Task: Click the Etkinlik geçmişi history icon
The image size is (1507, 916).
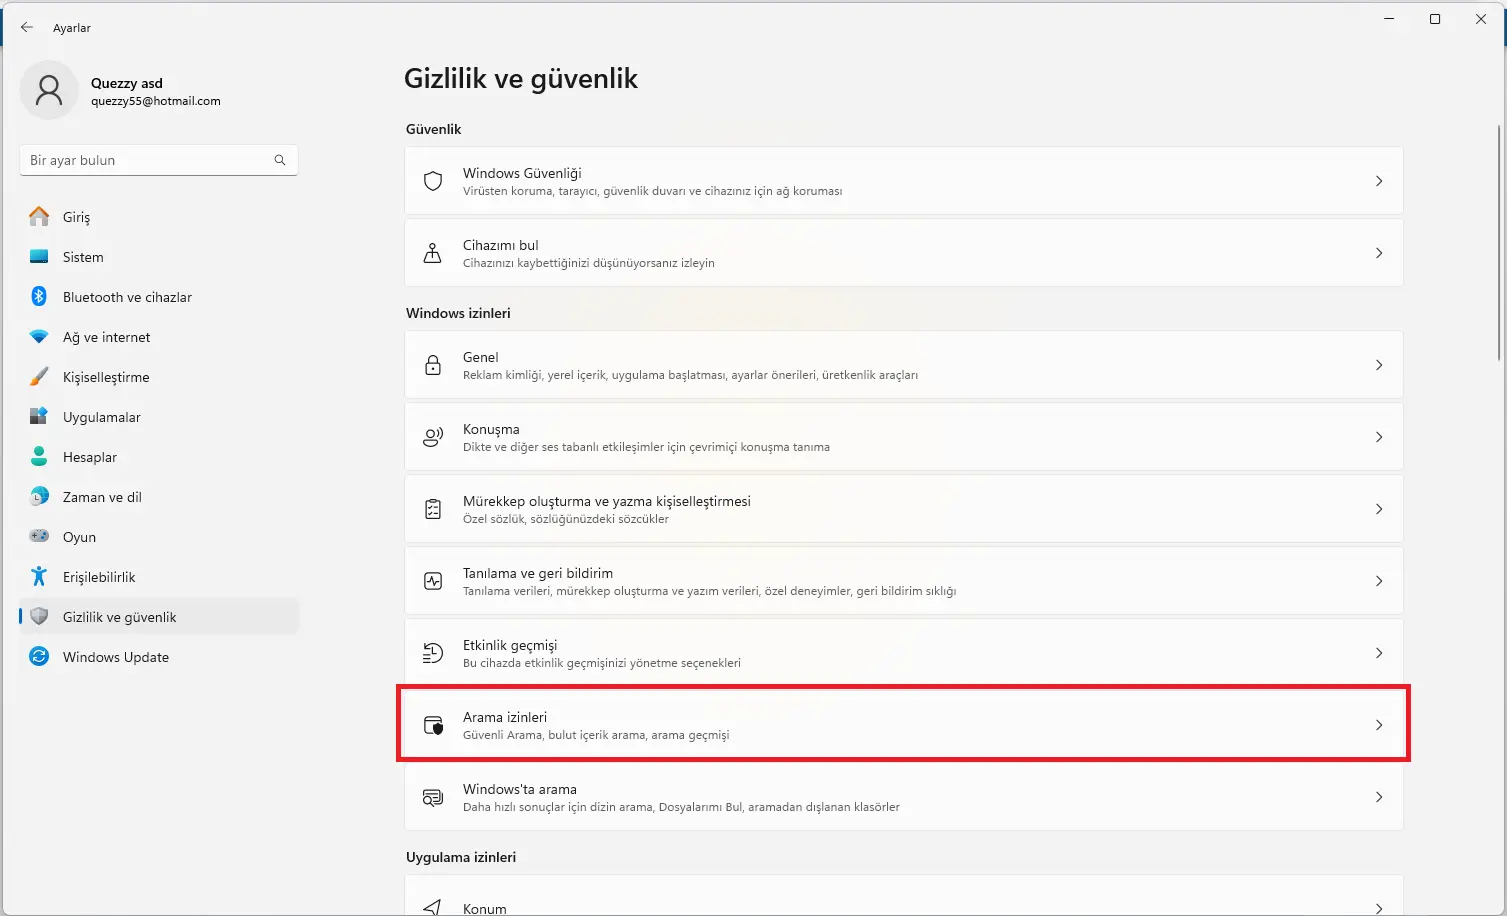Action: pos(433,653)
